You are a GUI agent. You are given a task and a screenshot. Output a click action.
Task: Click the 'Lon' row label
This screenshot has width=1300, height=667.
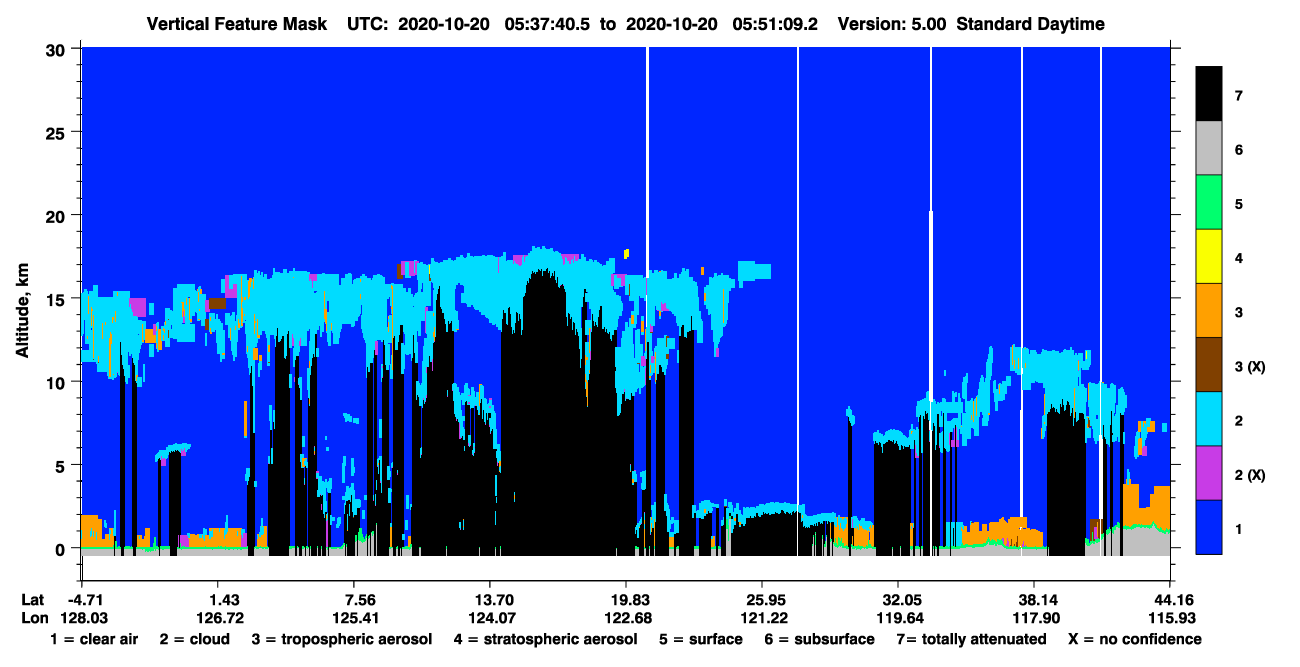click(x=34, y=617)
